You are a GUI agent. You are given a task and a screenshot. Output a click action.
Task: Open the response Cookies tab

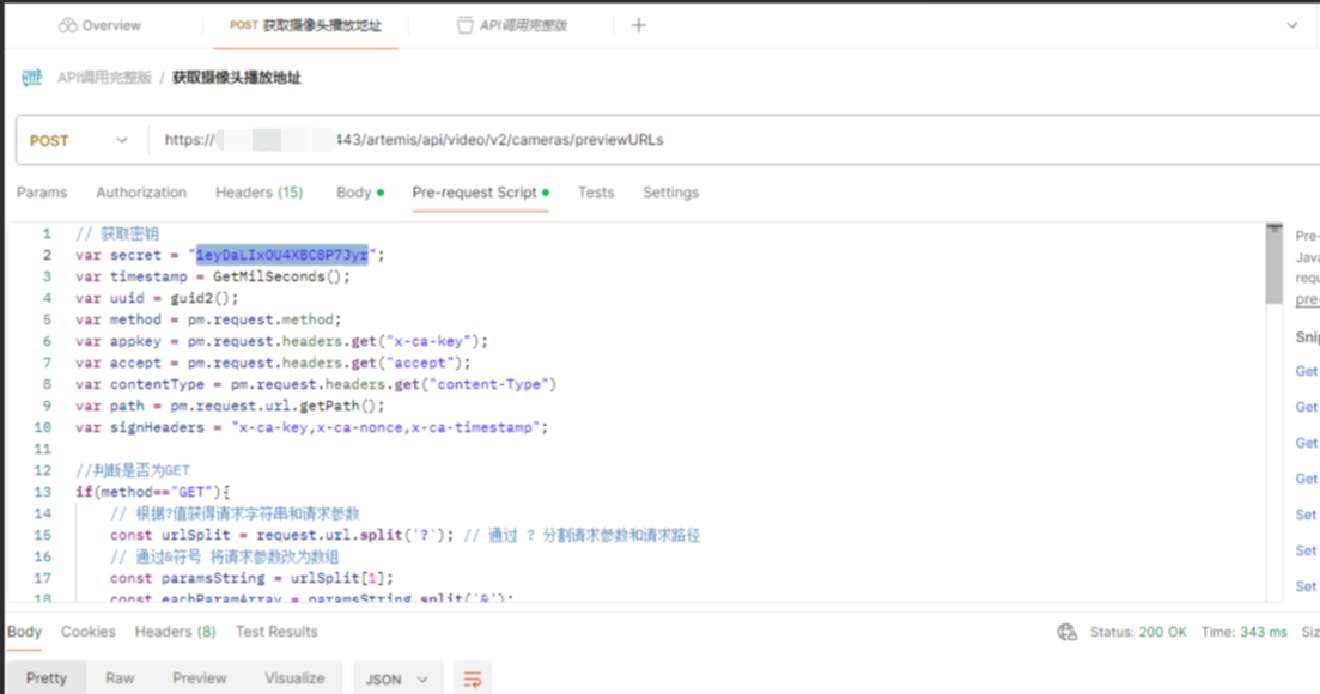tap(88, 632)
